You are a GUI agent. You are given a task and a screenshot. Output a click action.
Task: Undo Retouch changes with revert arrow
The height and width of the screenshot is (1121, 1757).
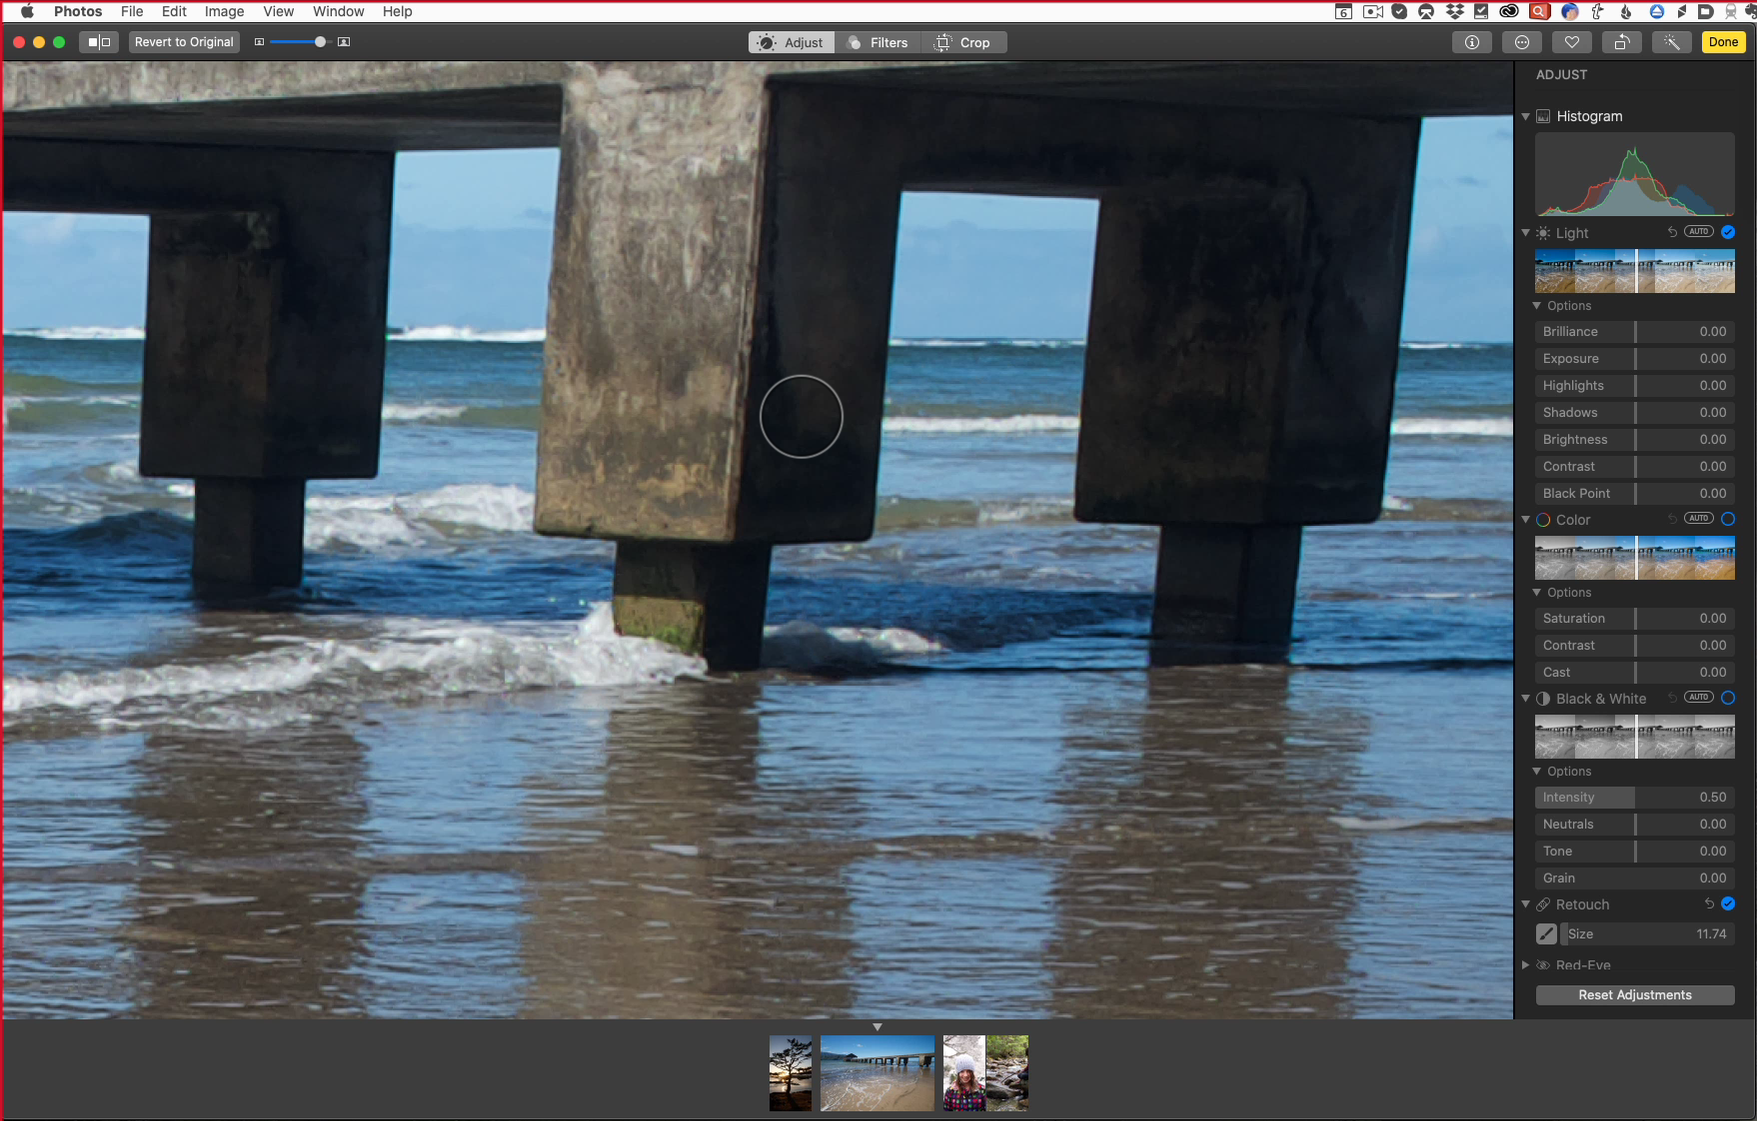pyautogui.click(x=1709, y=904)
